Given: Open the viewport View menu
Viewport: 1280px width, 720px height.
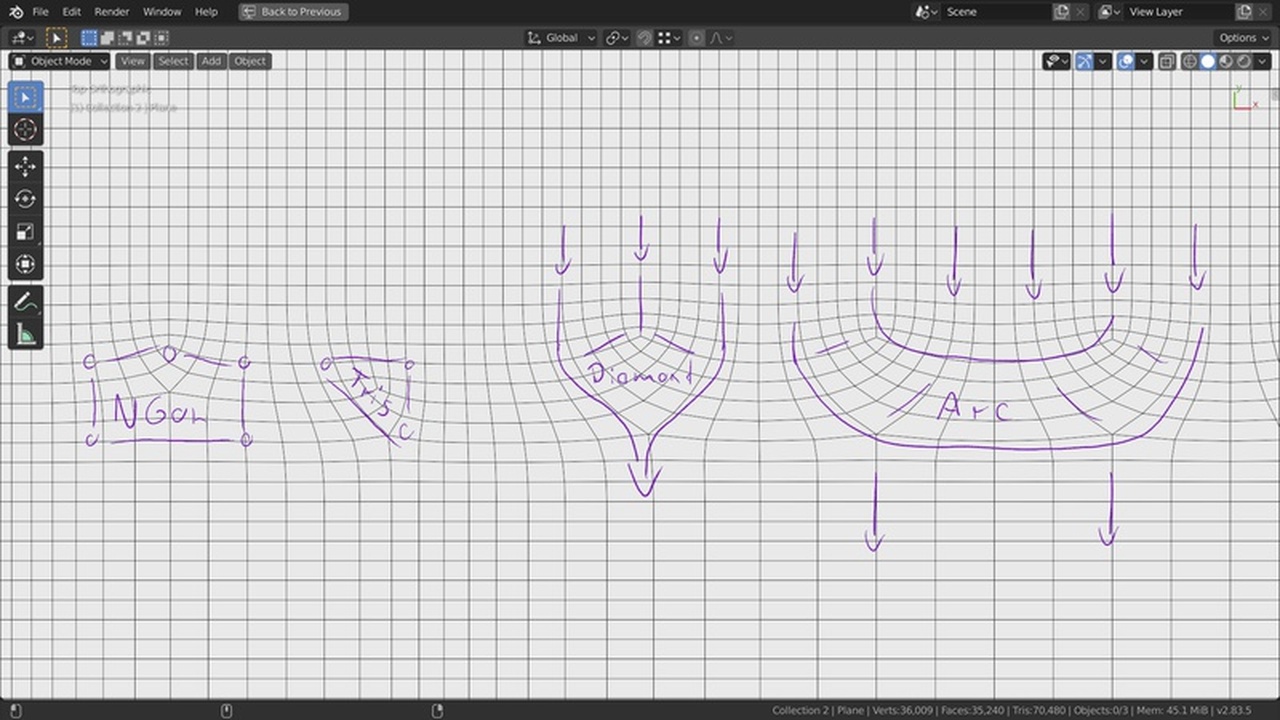Looking at the screenshot, I should click(132, 61).
